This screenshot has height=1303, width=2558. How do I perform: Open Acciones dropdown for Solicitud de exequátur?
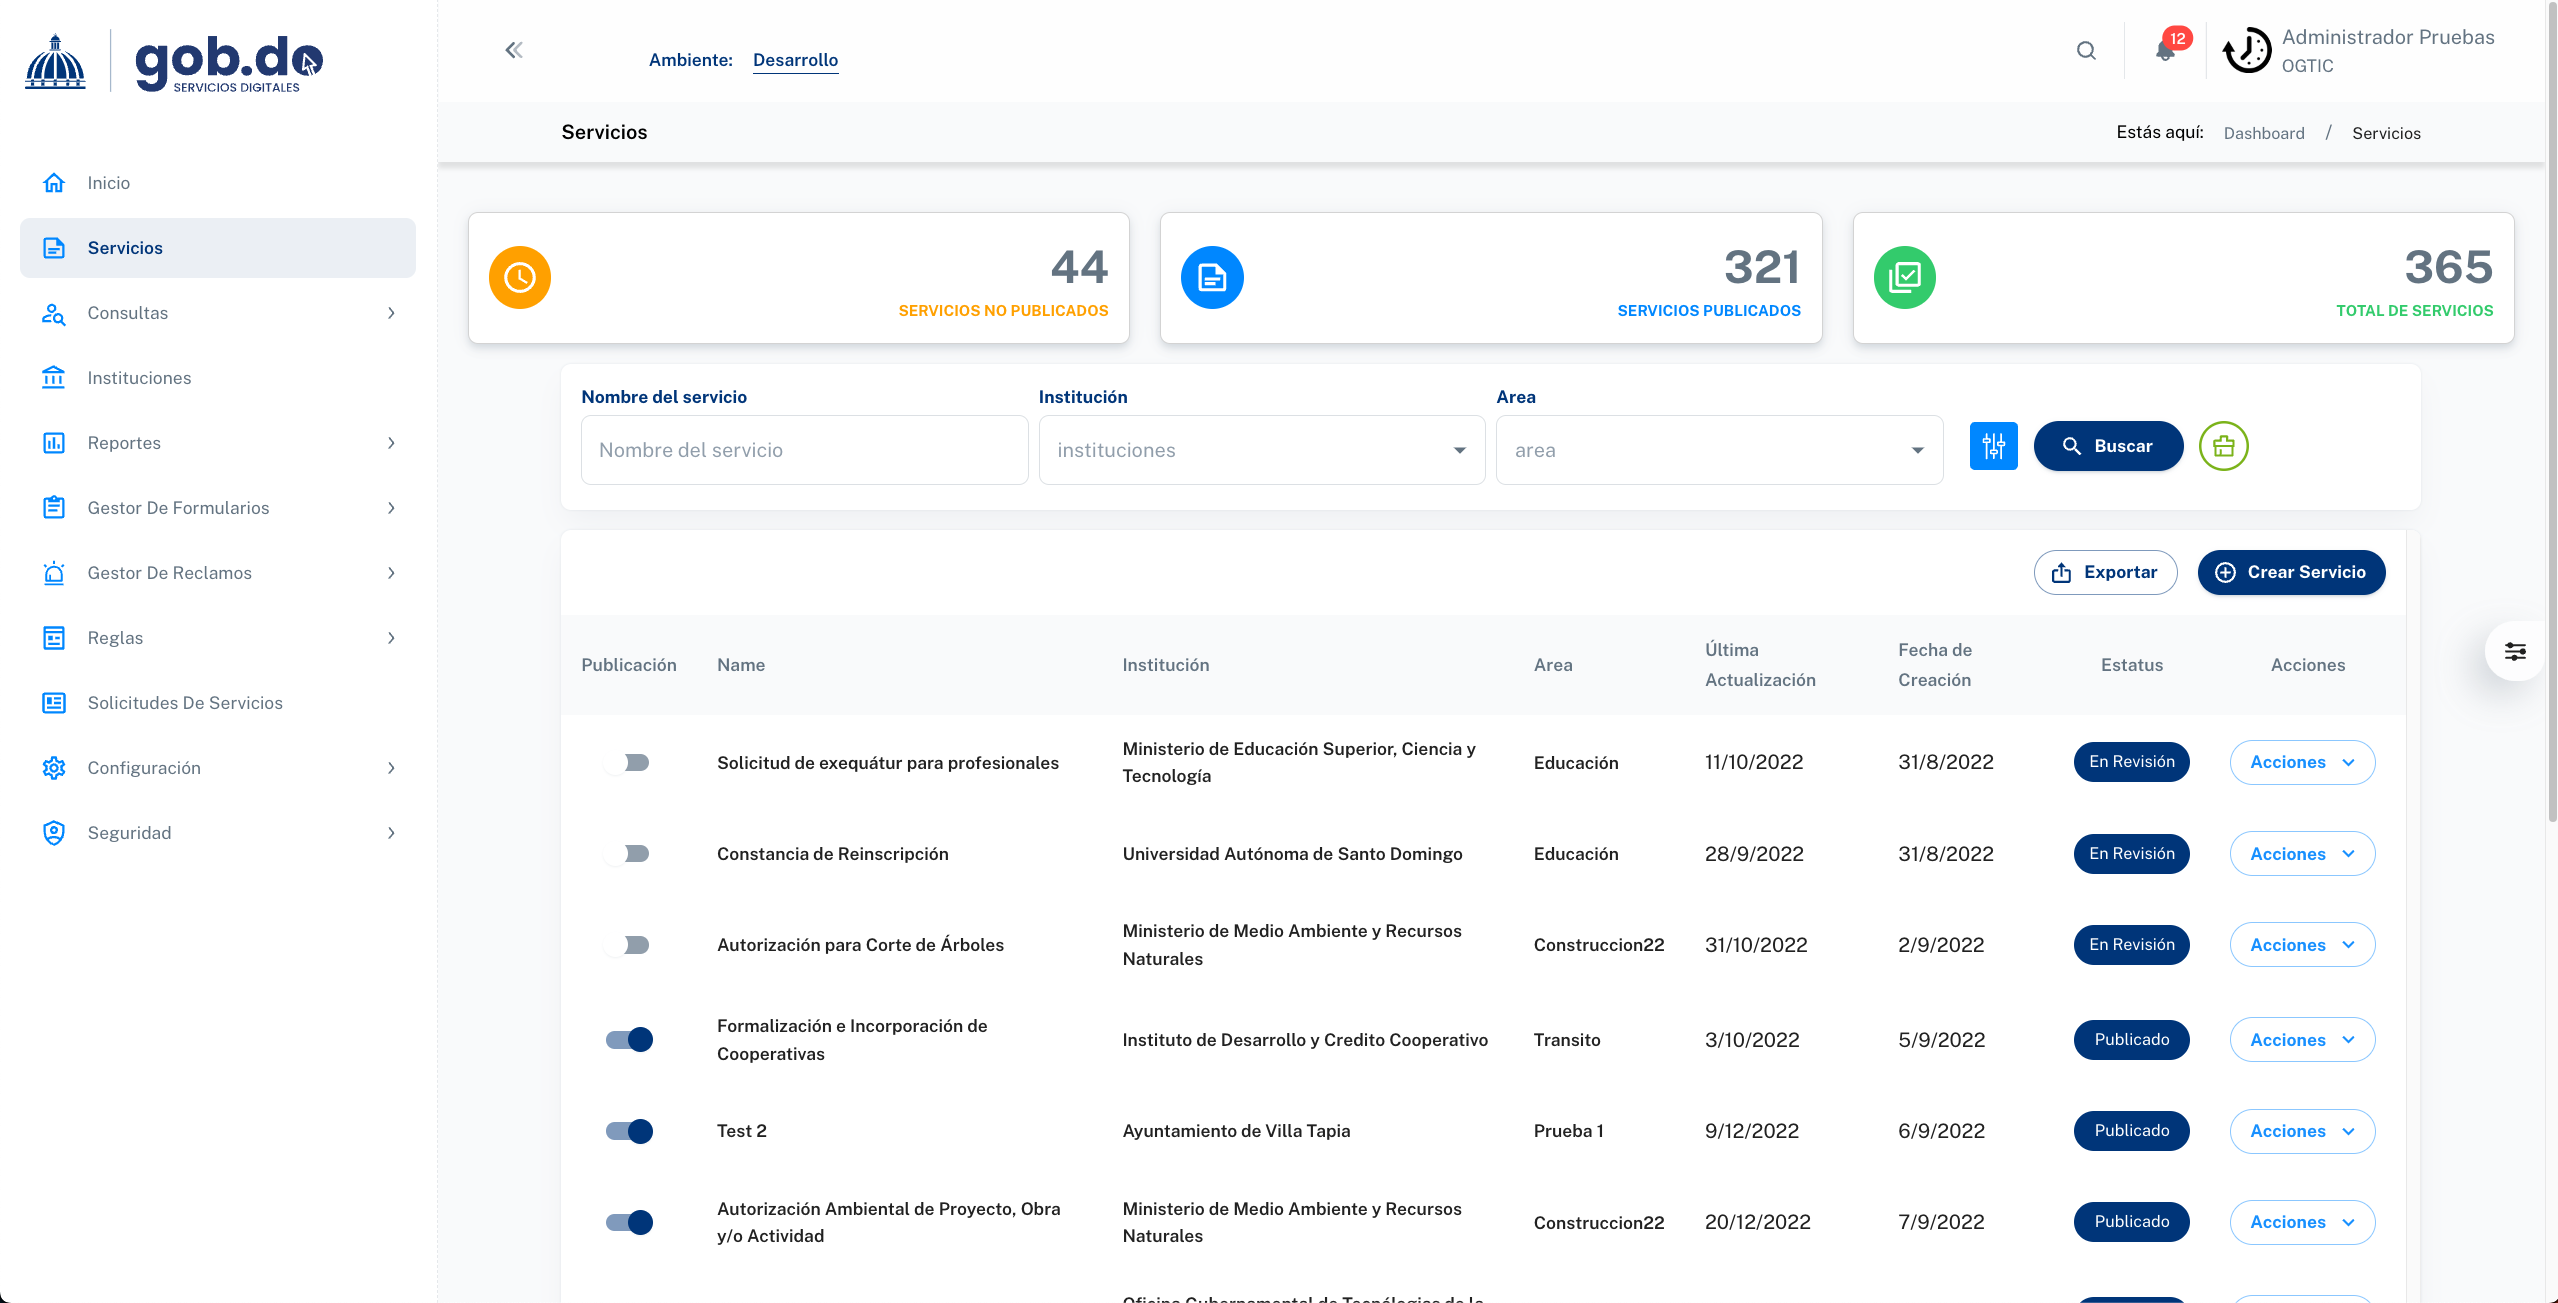tap(2302, 762)
